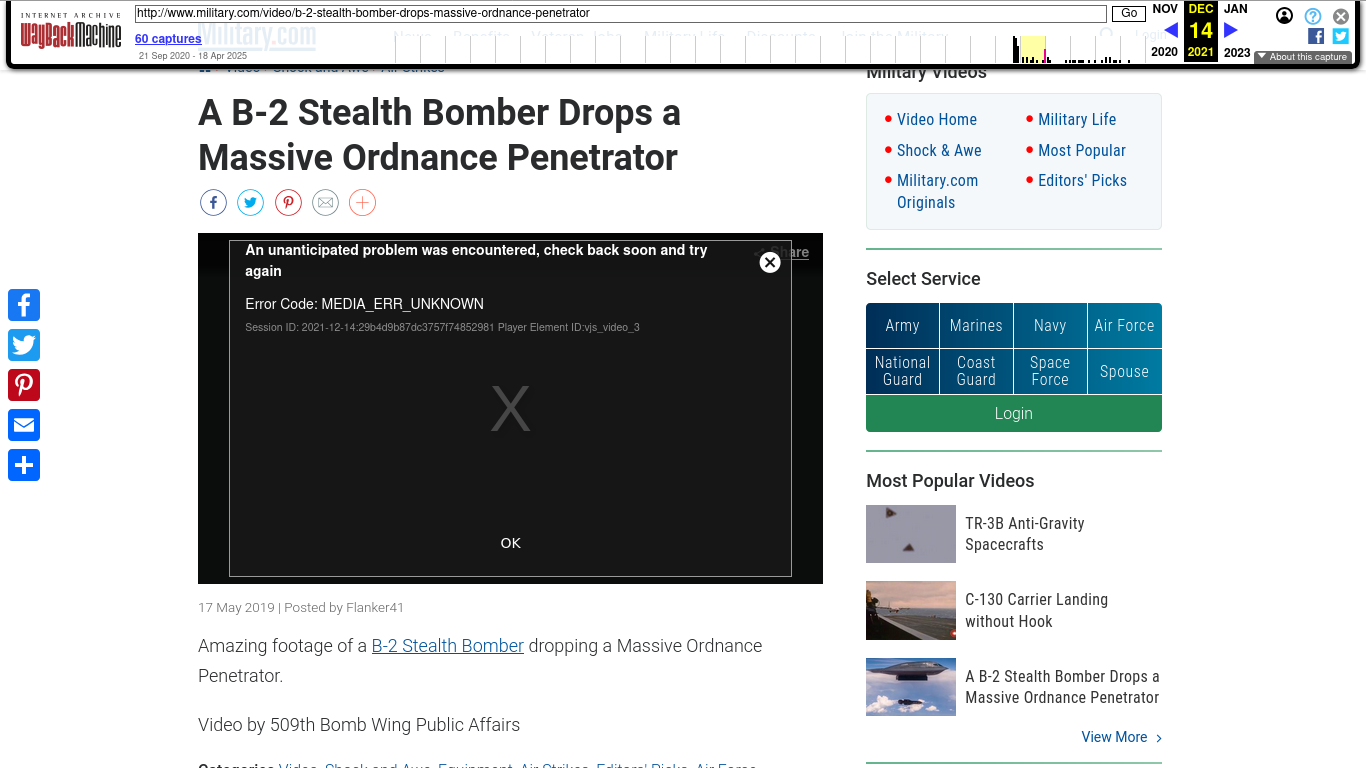Close the video error dialog

pyautogui.click(x=770, y=262)
